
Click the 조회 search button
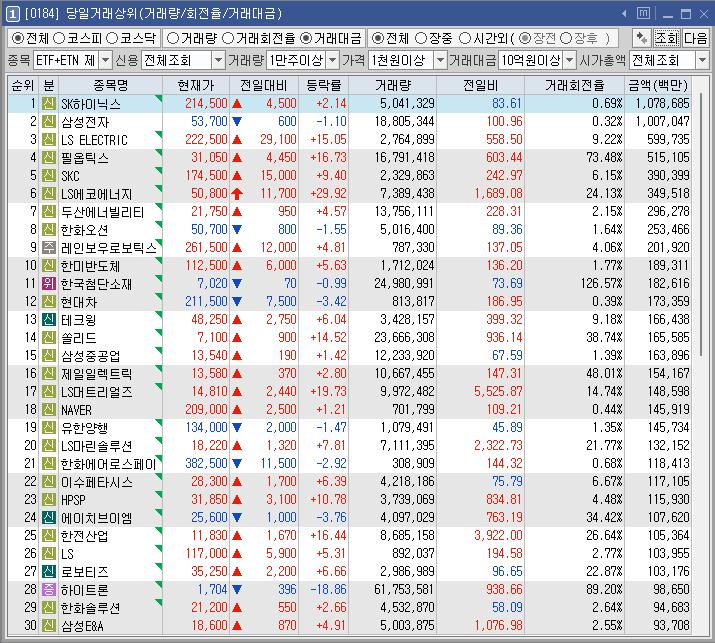667,38
